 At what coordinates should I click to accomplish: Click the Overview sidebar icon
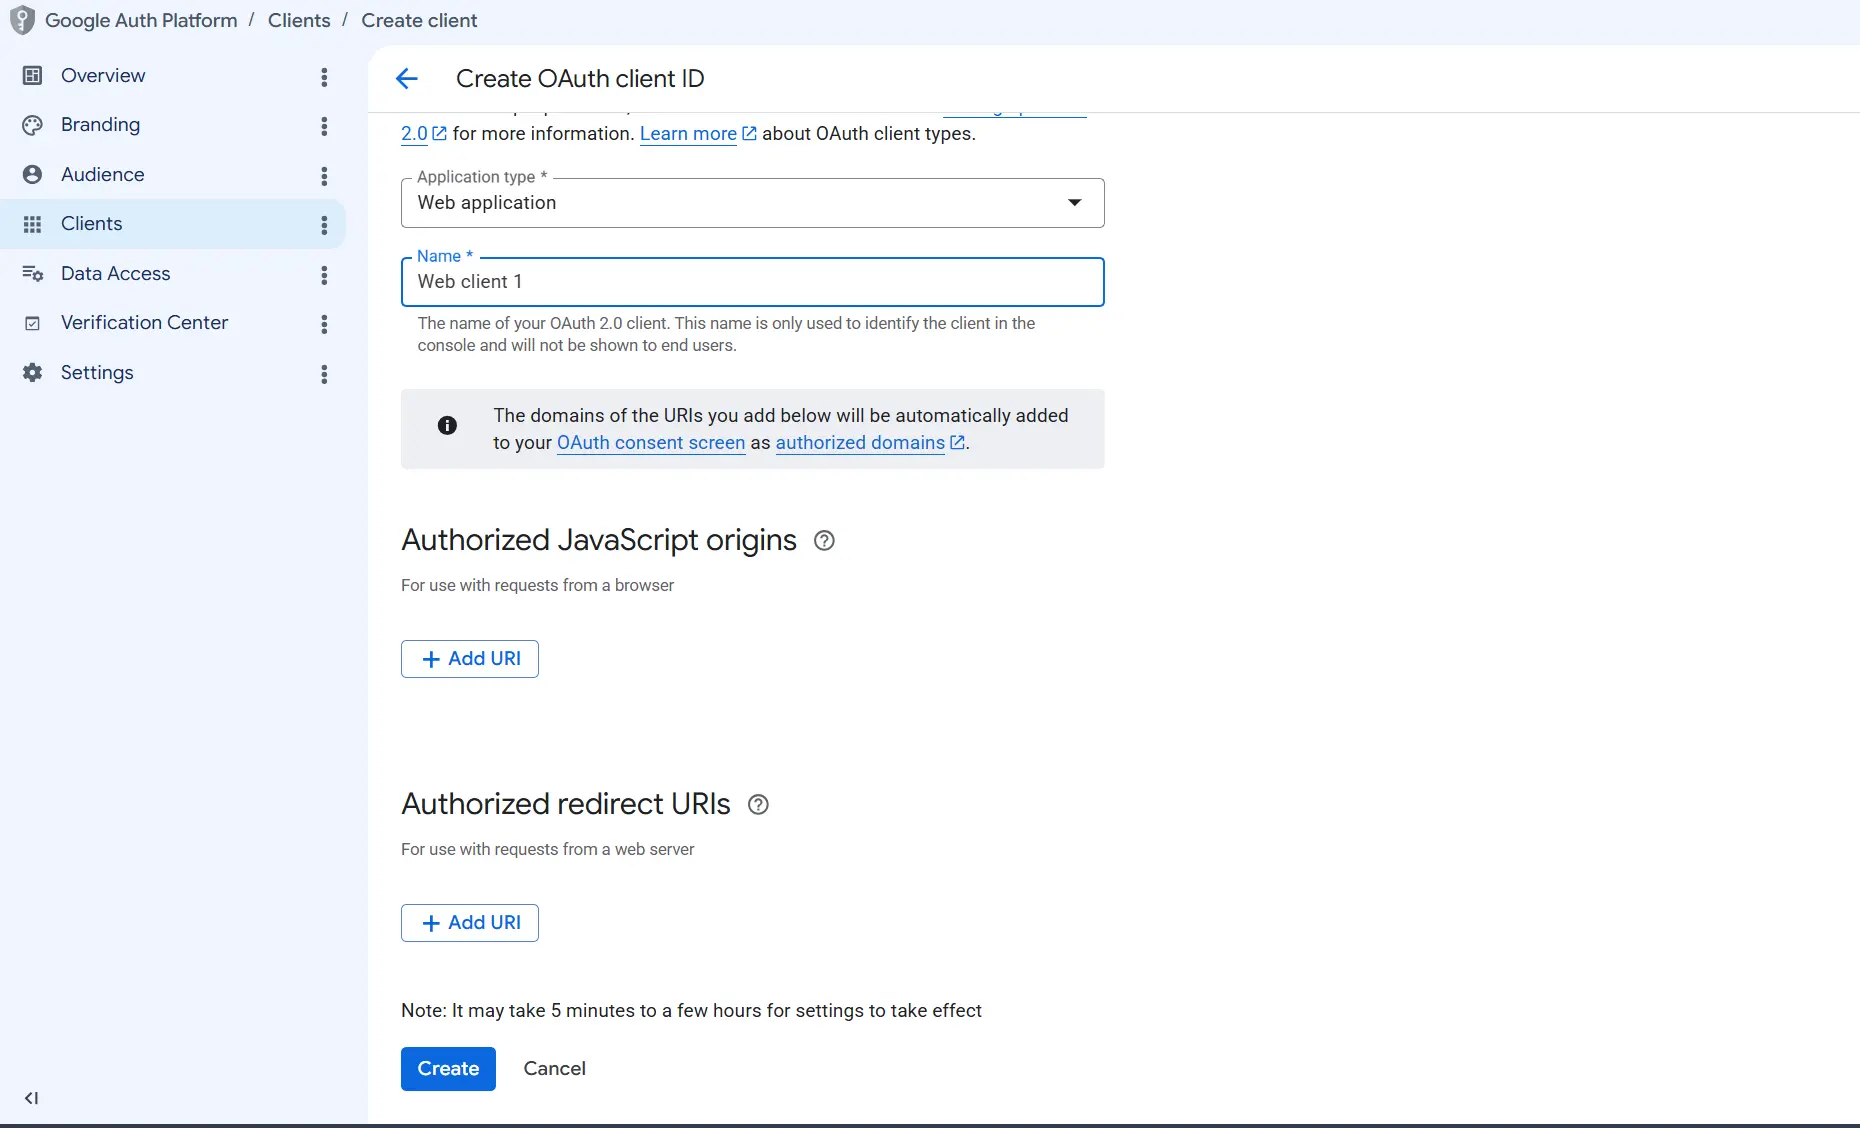[x=32, y=76]
